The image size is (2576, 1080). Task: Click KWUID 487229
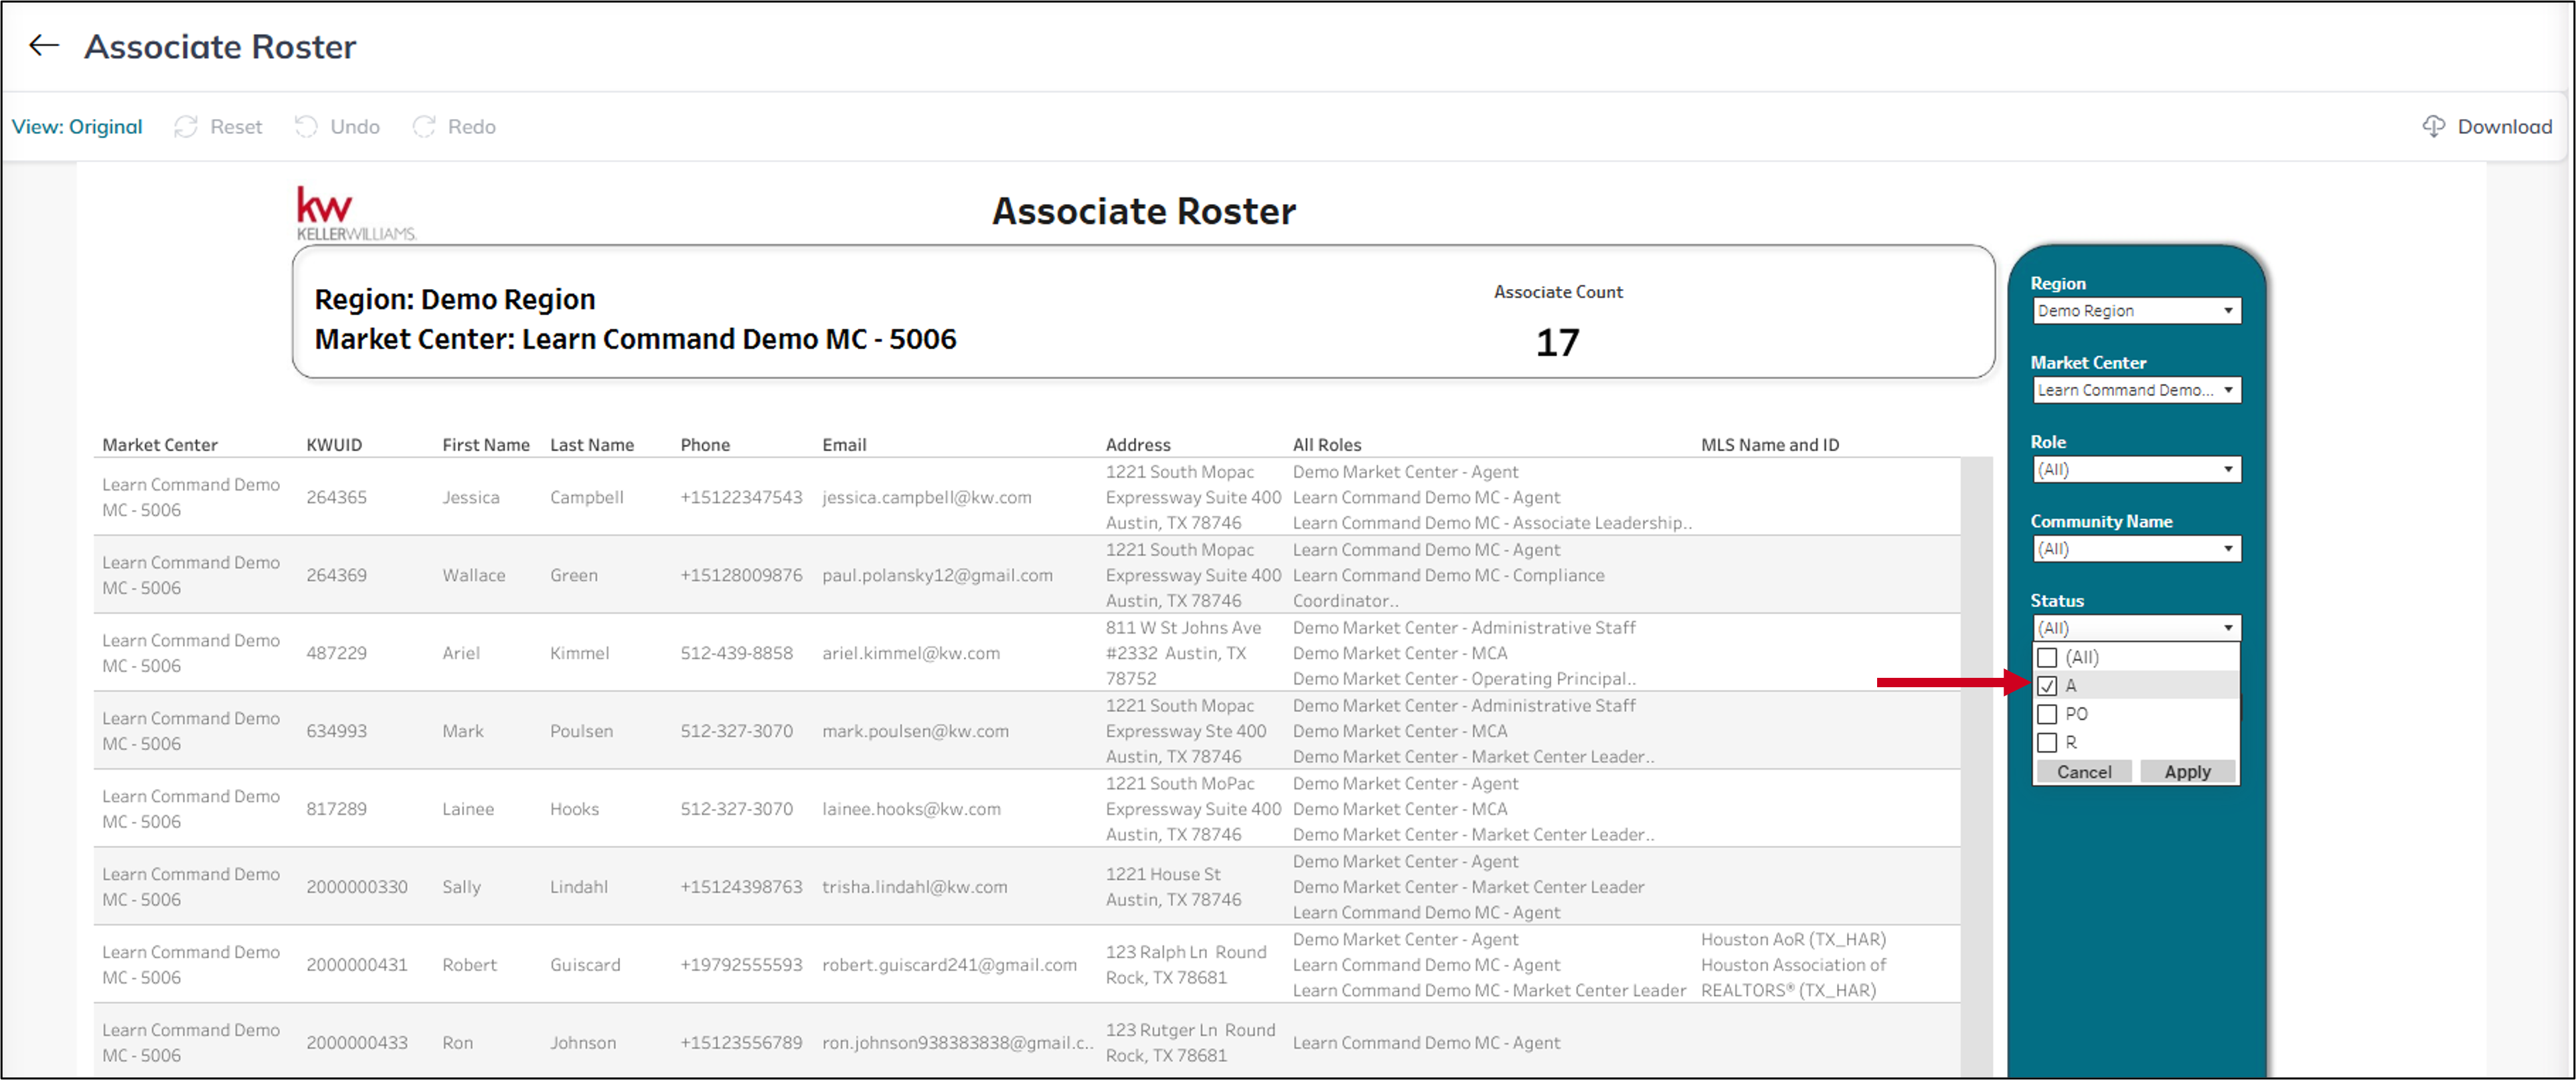(x=336, y=653)
